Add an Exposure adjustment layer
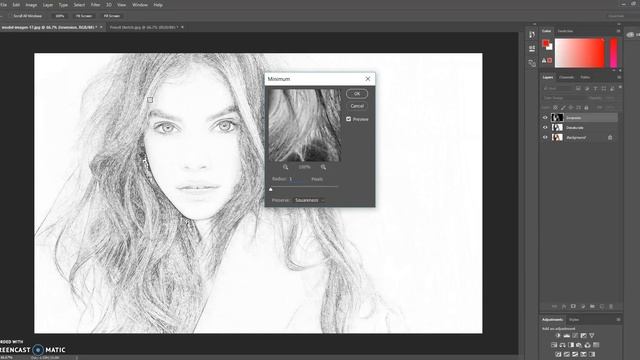 pos(583,336)
